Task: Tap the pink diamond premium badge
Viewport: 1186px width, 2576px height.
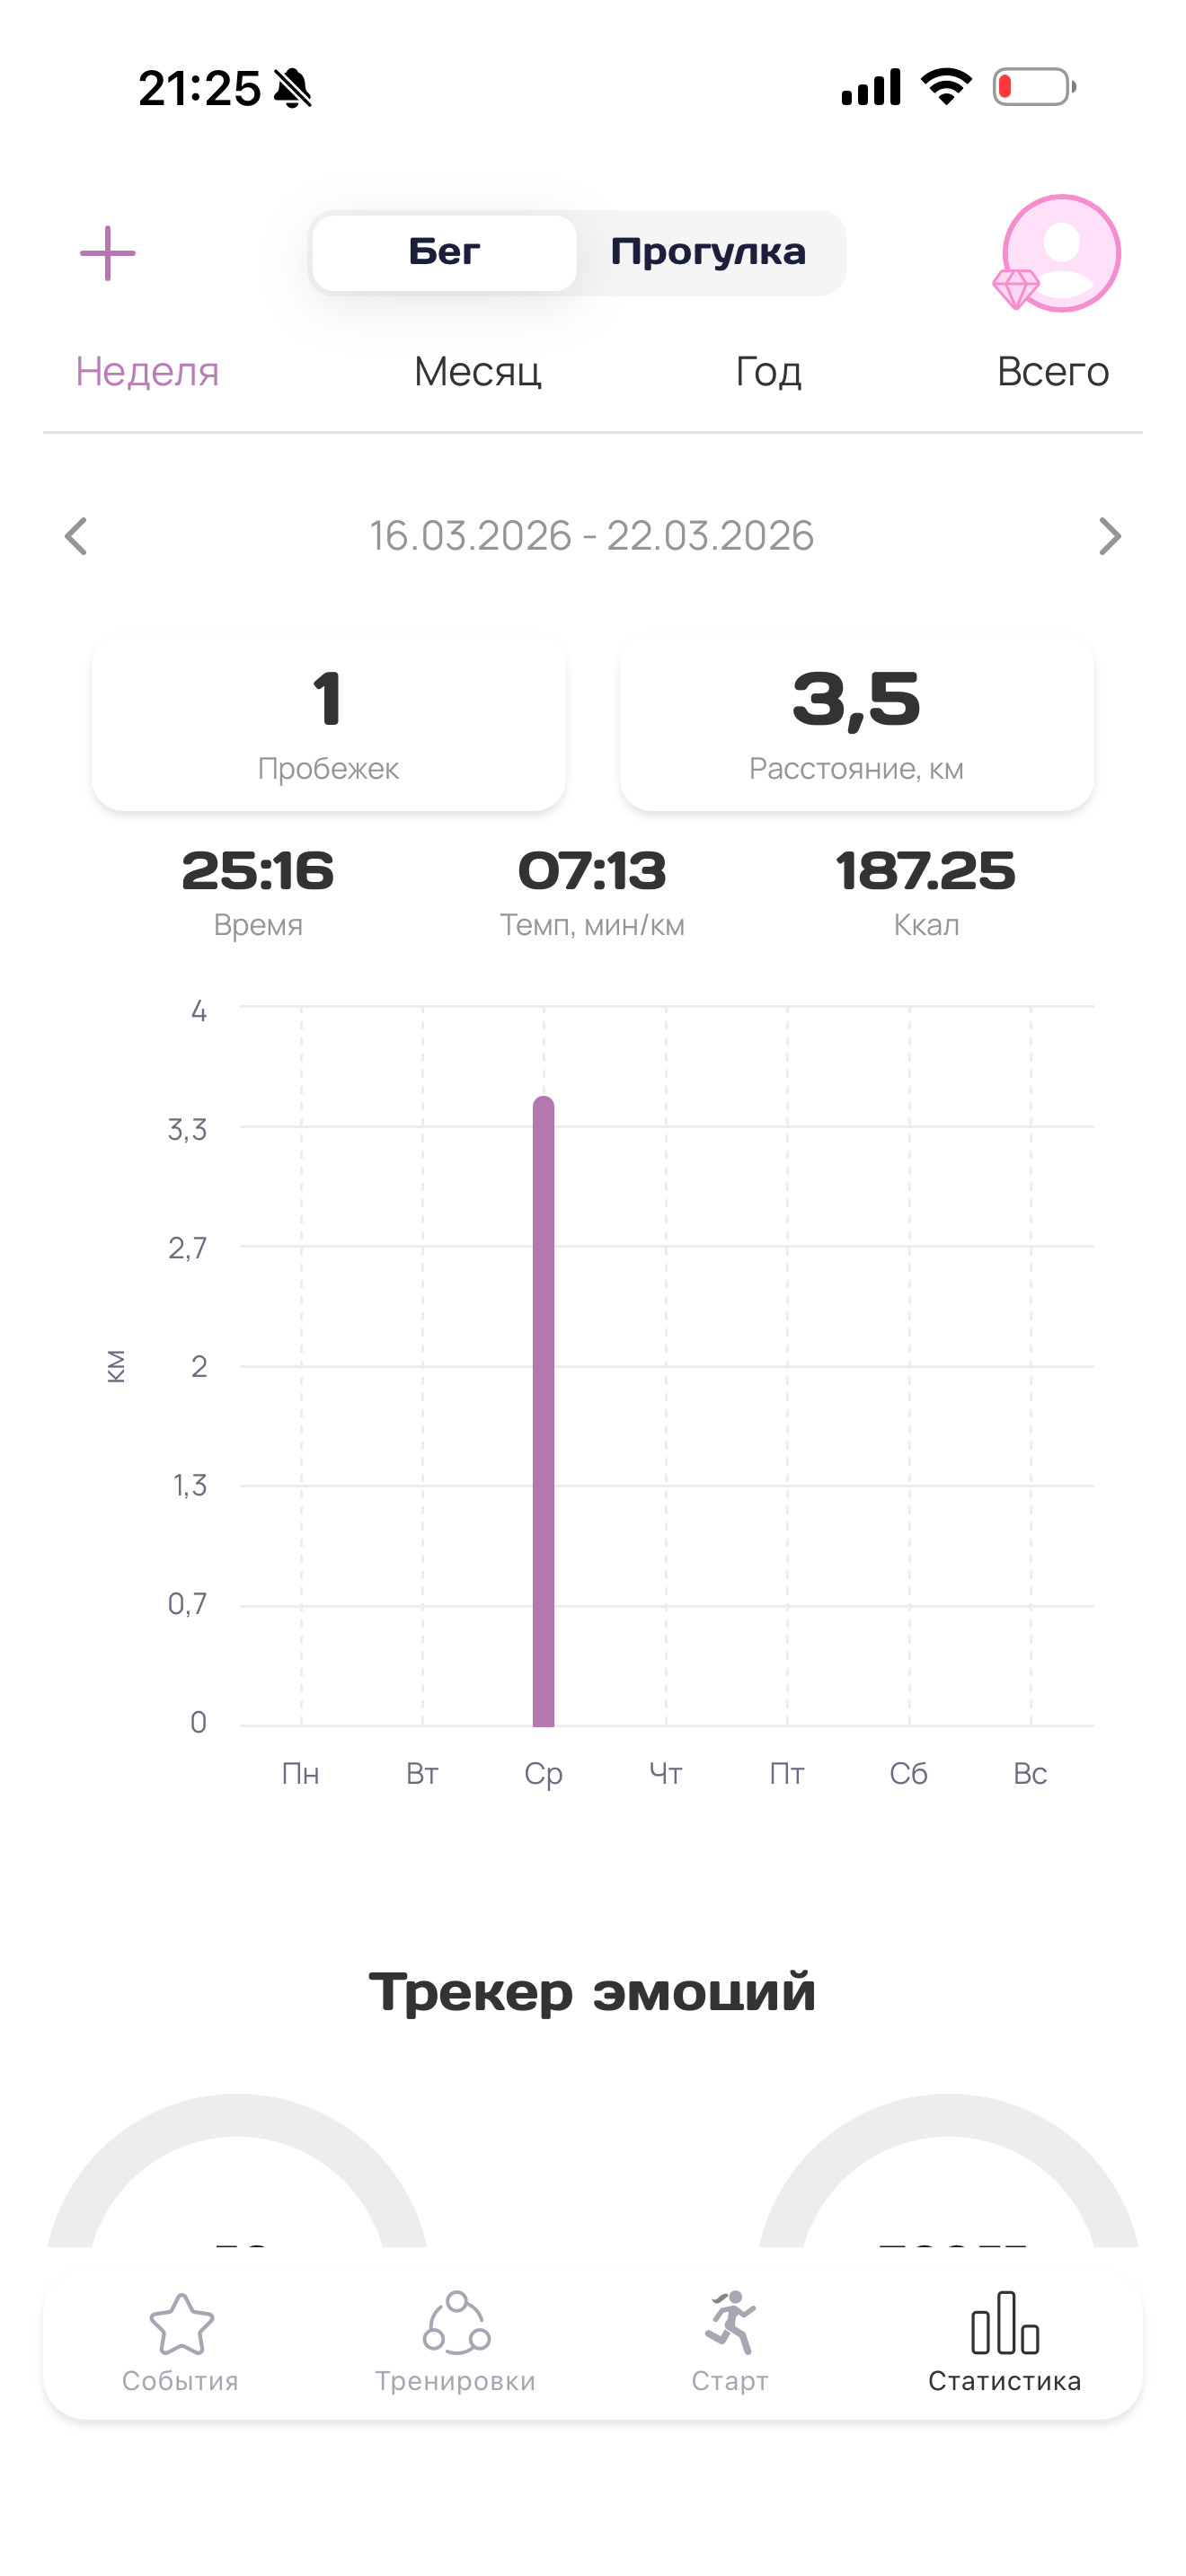Action: click(1016, 289)
